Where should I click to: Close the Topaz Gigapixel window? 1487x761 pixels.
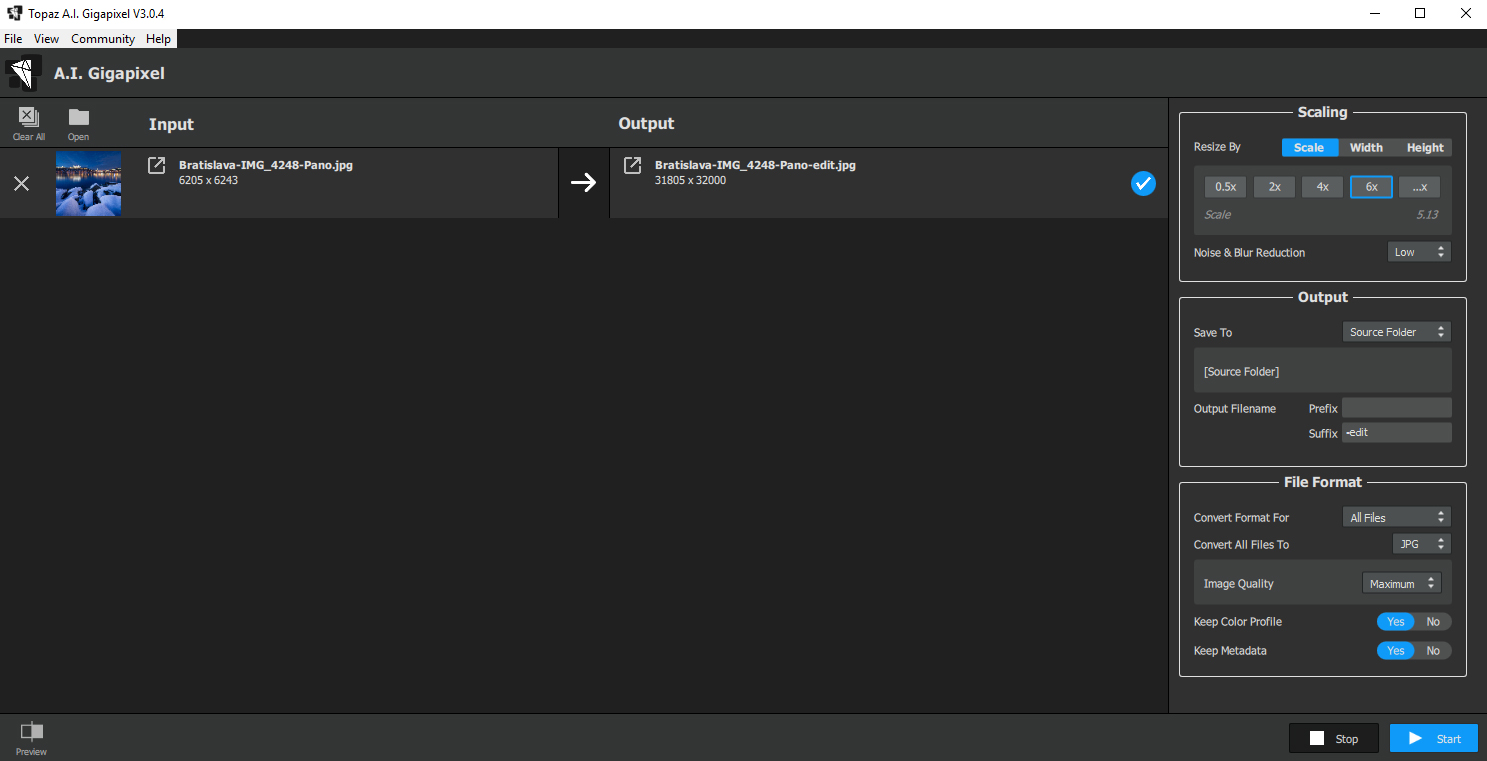coord(1465,14)
